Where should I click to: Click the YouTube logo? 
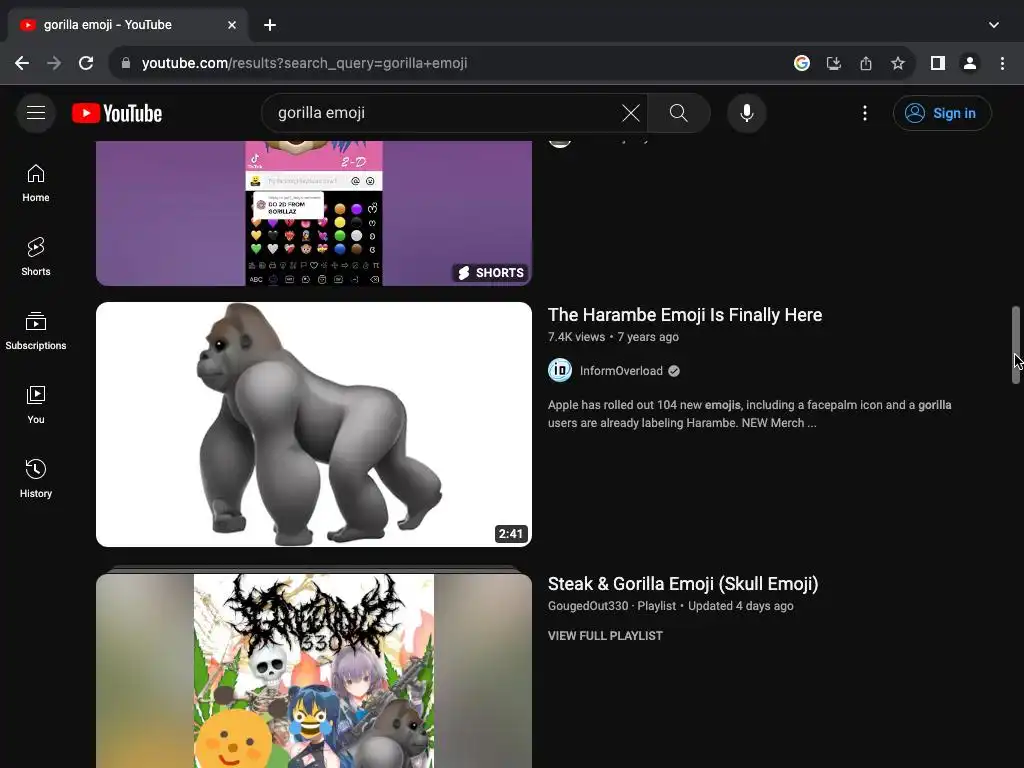(117, 113)
